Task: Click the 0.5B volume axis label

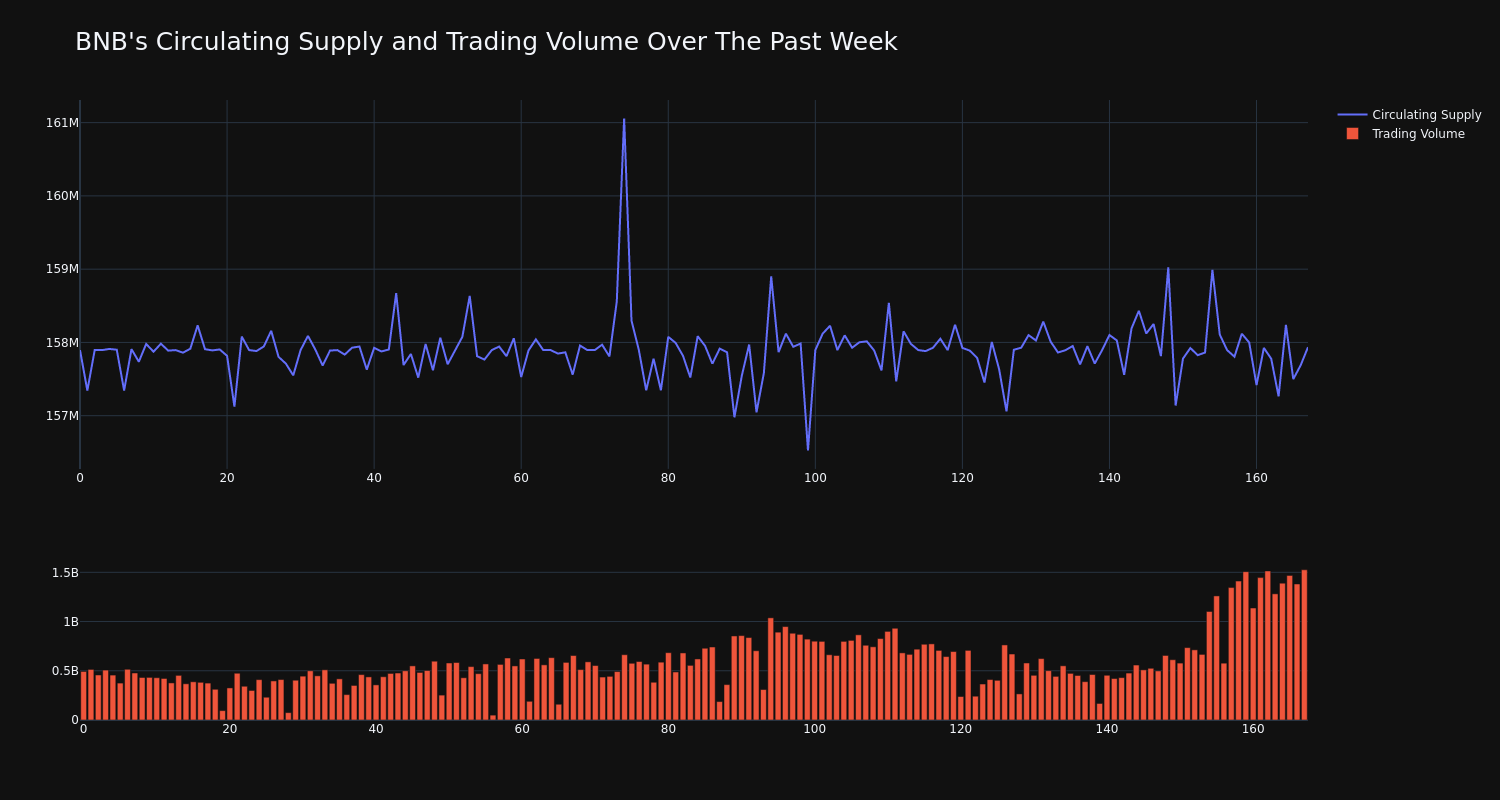Action: click(x=65, y=671)
